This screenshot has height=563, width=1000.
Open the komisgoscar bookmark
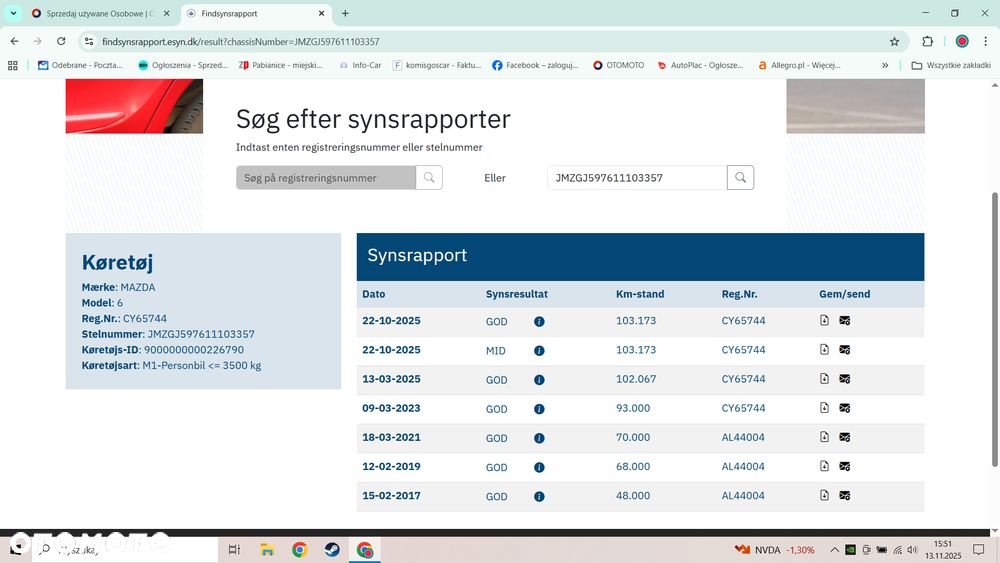pyautogui.click(x=437, y=65)
